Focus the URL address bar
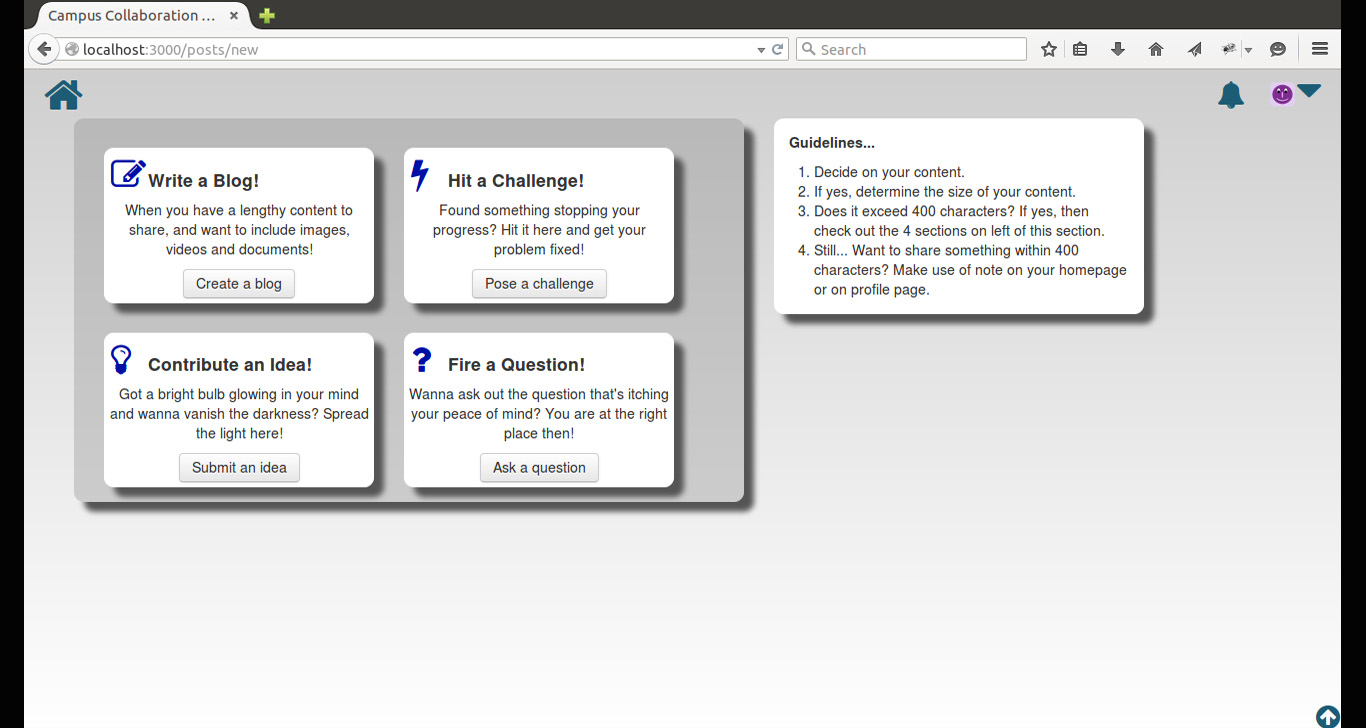1366x728 pixels. point(405,49)
